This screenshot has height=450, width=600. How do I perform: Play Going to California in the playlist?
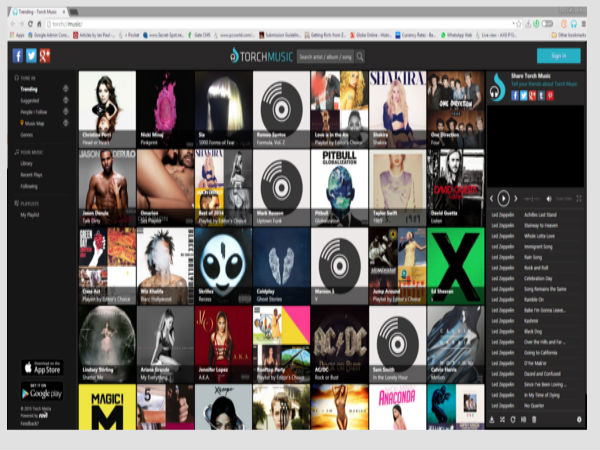click(540, 353)
